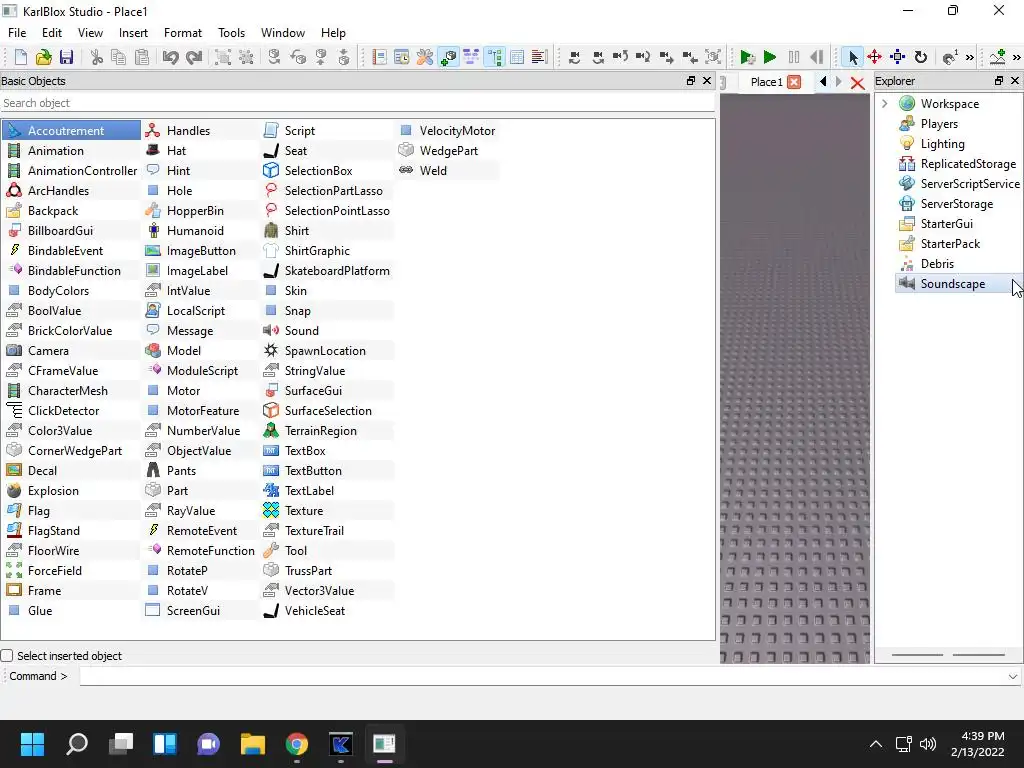Open the View menu
Screen dimensions: 1024x768
tap(90, 33)
